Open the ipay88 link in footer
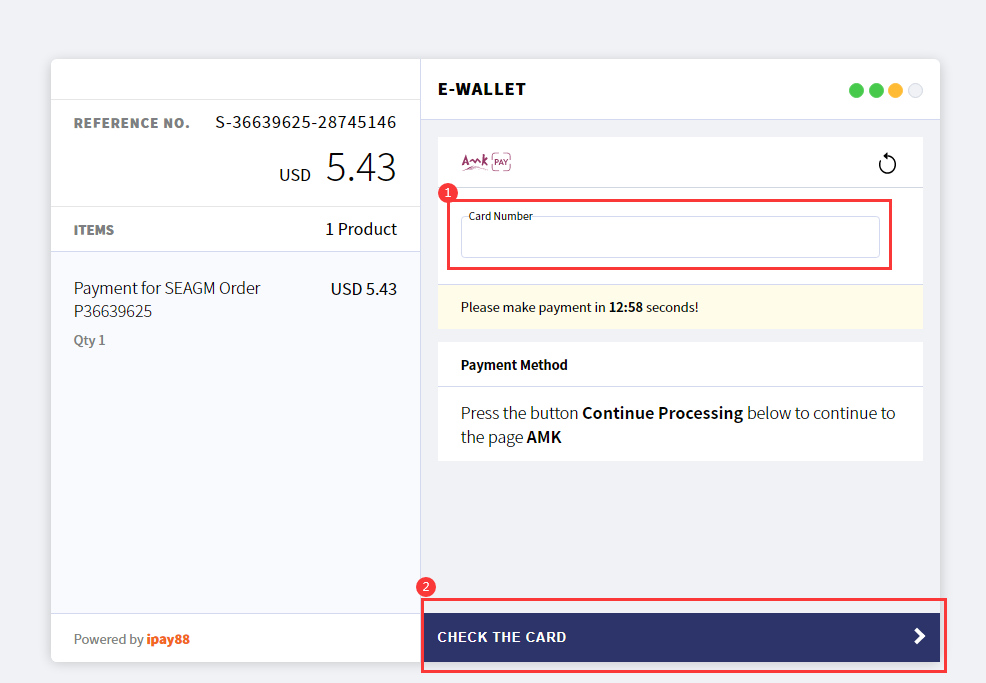This screenshot has width=986, height=683. coord(168,639)
